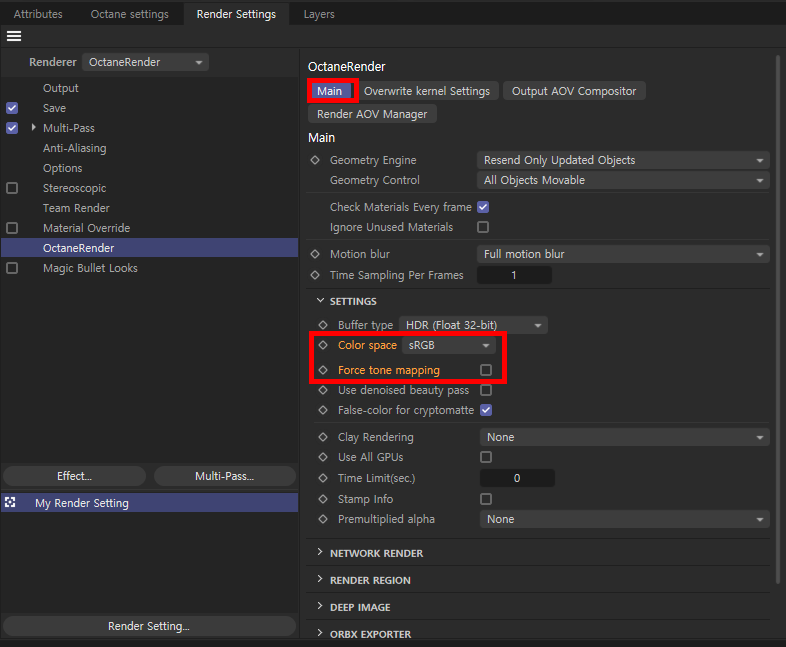Click keyframe diamond beside False-color for cryptomatte
Image resolution: width=786 pixels, height=647 pixels.
(x=323, y=410)
